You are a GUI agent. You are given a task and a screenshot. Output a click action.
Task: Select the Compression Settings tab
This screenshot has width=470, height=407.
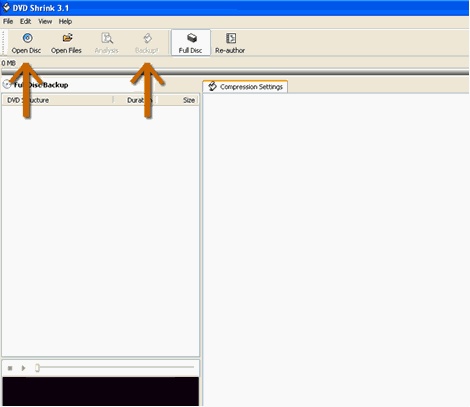click(245, 87)
